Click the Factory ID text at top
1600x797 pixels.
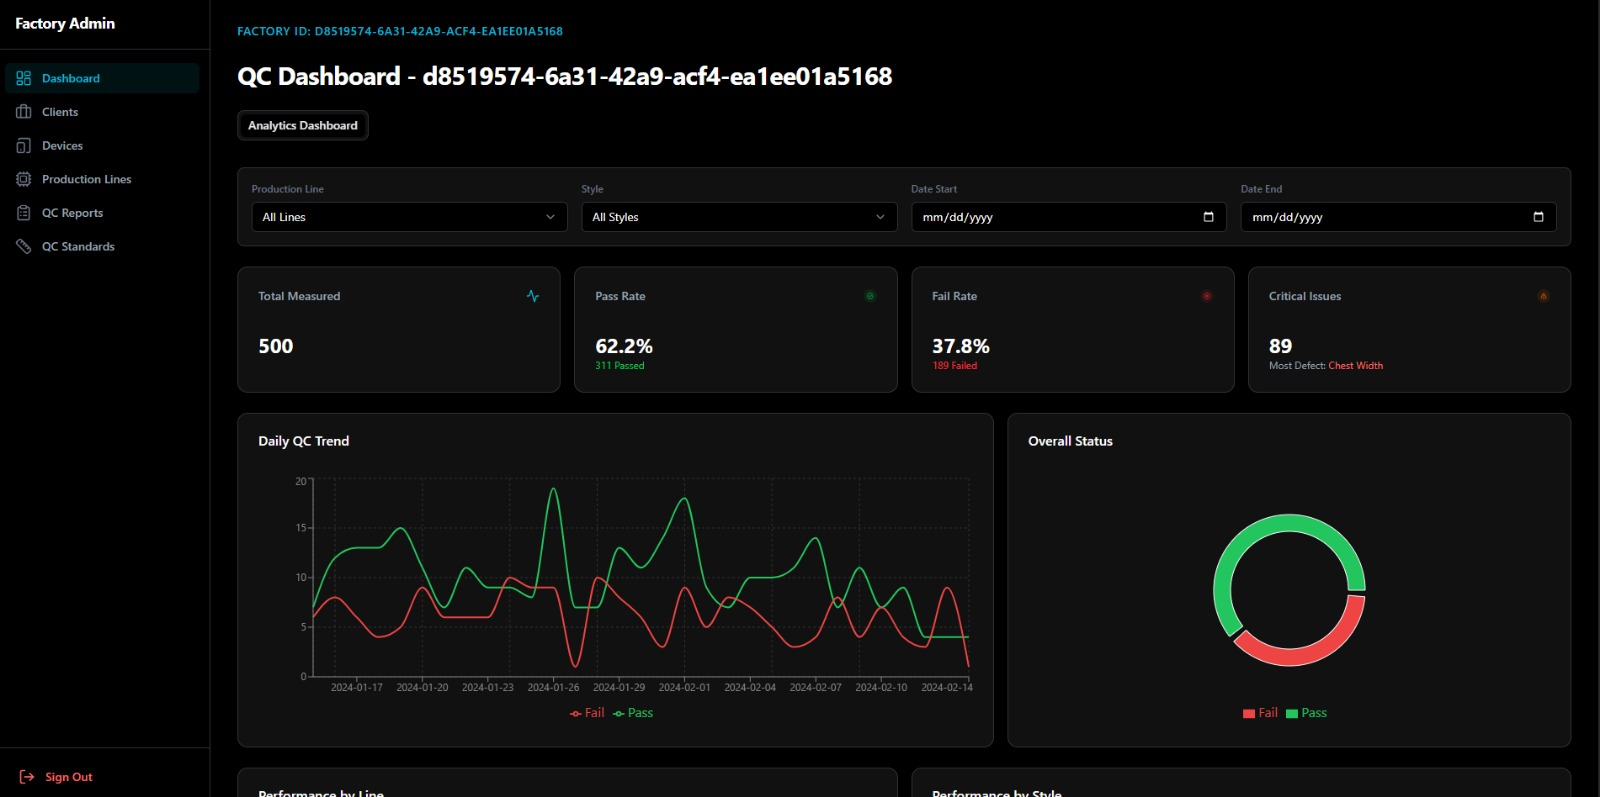coord(400,31)
